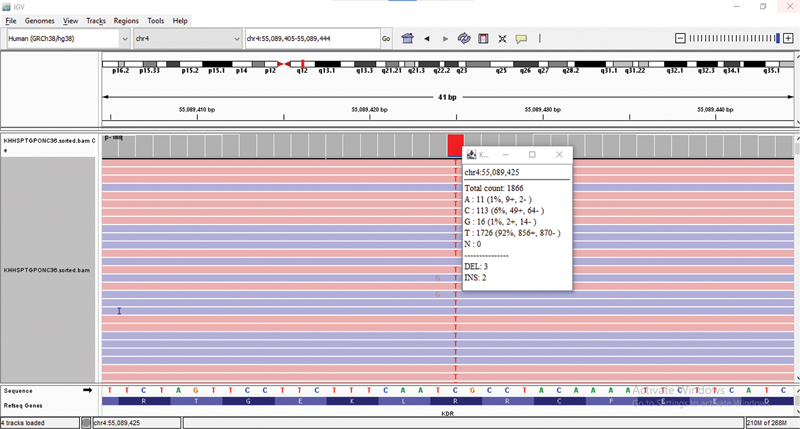Open the Human (GRCh38/hg38) genome dropdown
800x429 pixels.
(x=124, y=38)
